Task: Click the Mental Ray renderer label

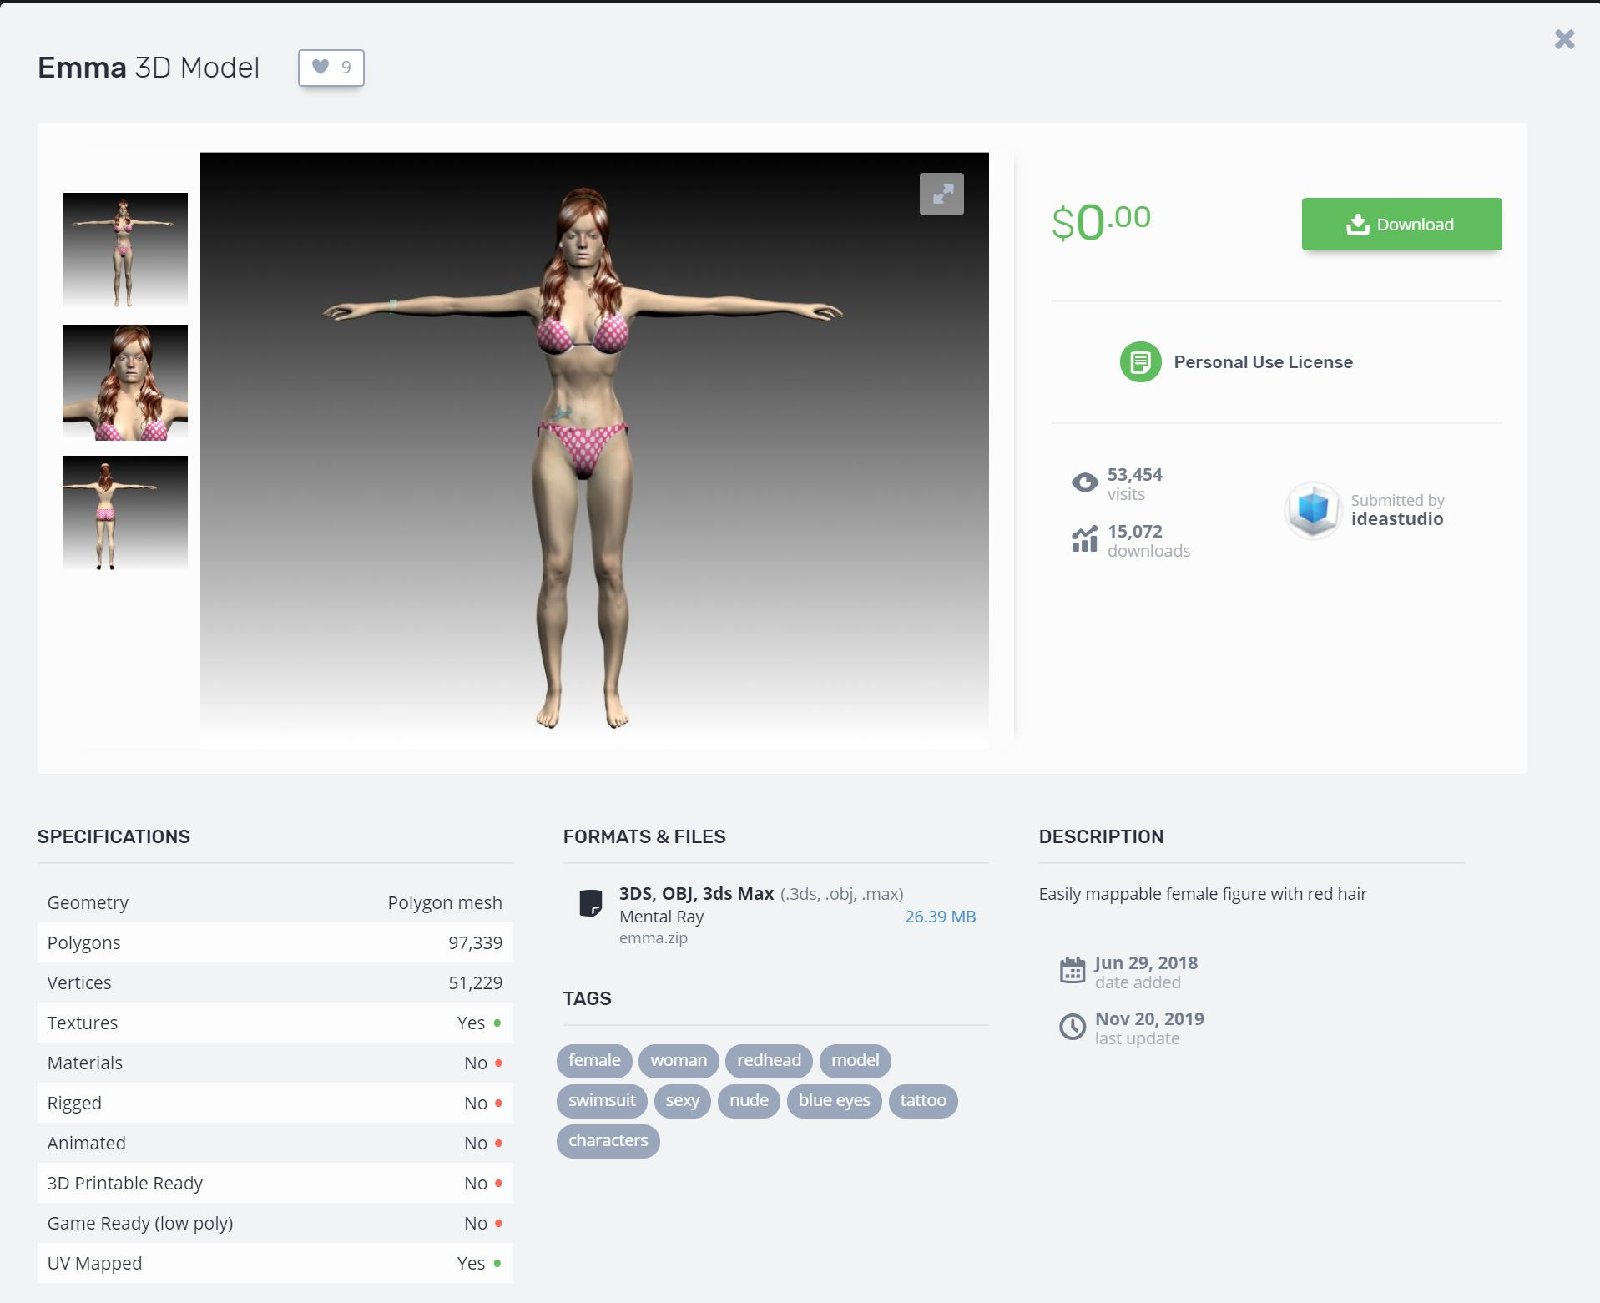Action: (x=661, y=916)
